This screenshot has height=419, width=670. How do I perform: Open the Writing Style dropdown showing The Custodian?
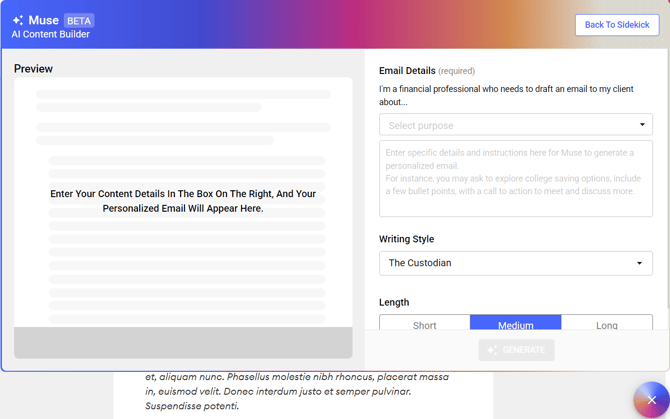pyautogui.click(x=505, y=263)
